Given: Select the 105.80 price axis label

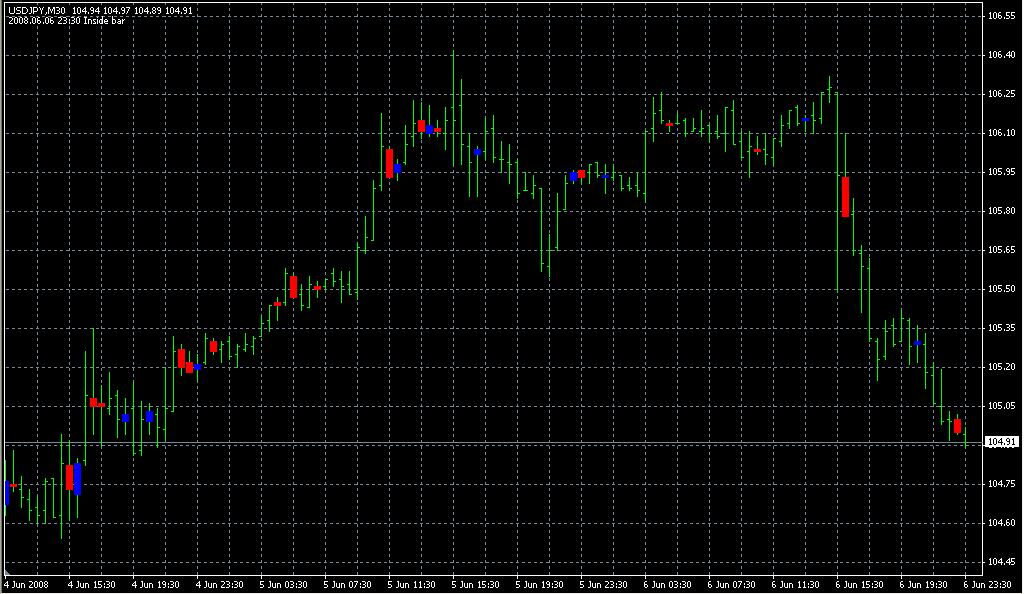Looking at the screenshot, I should click(x=1001, y=211).
